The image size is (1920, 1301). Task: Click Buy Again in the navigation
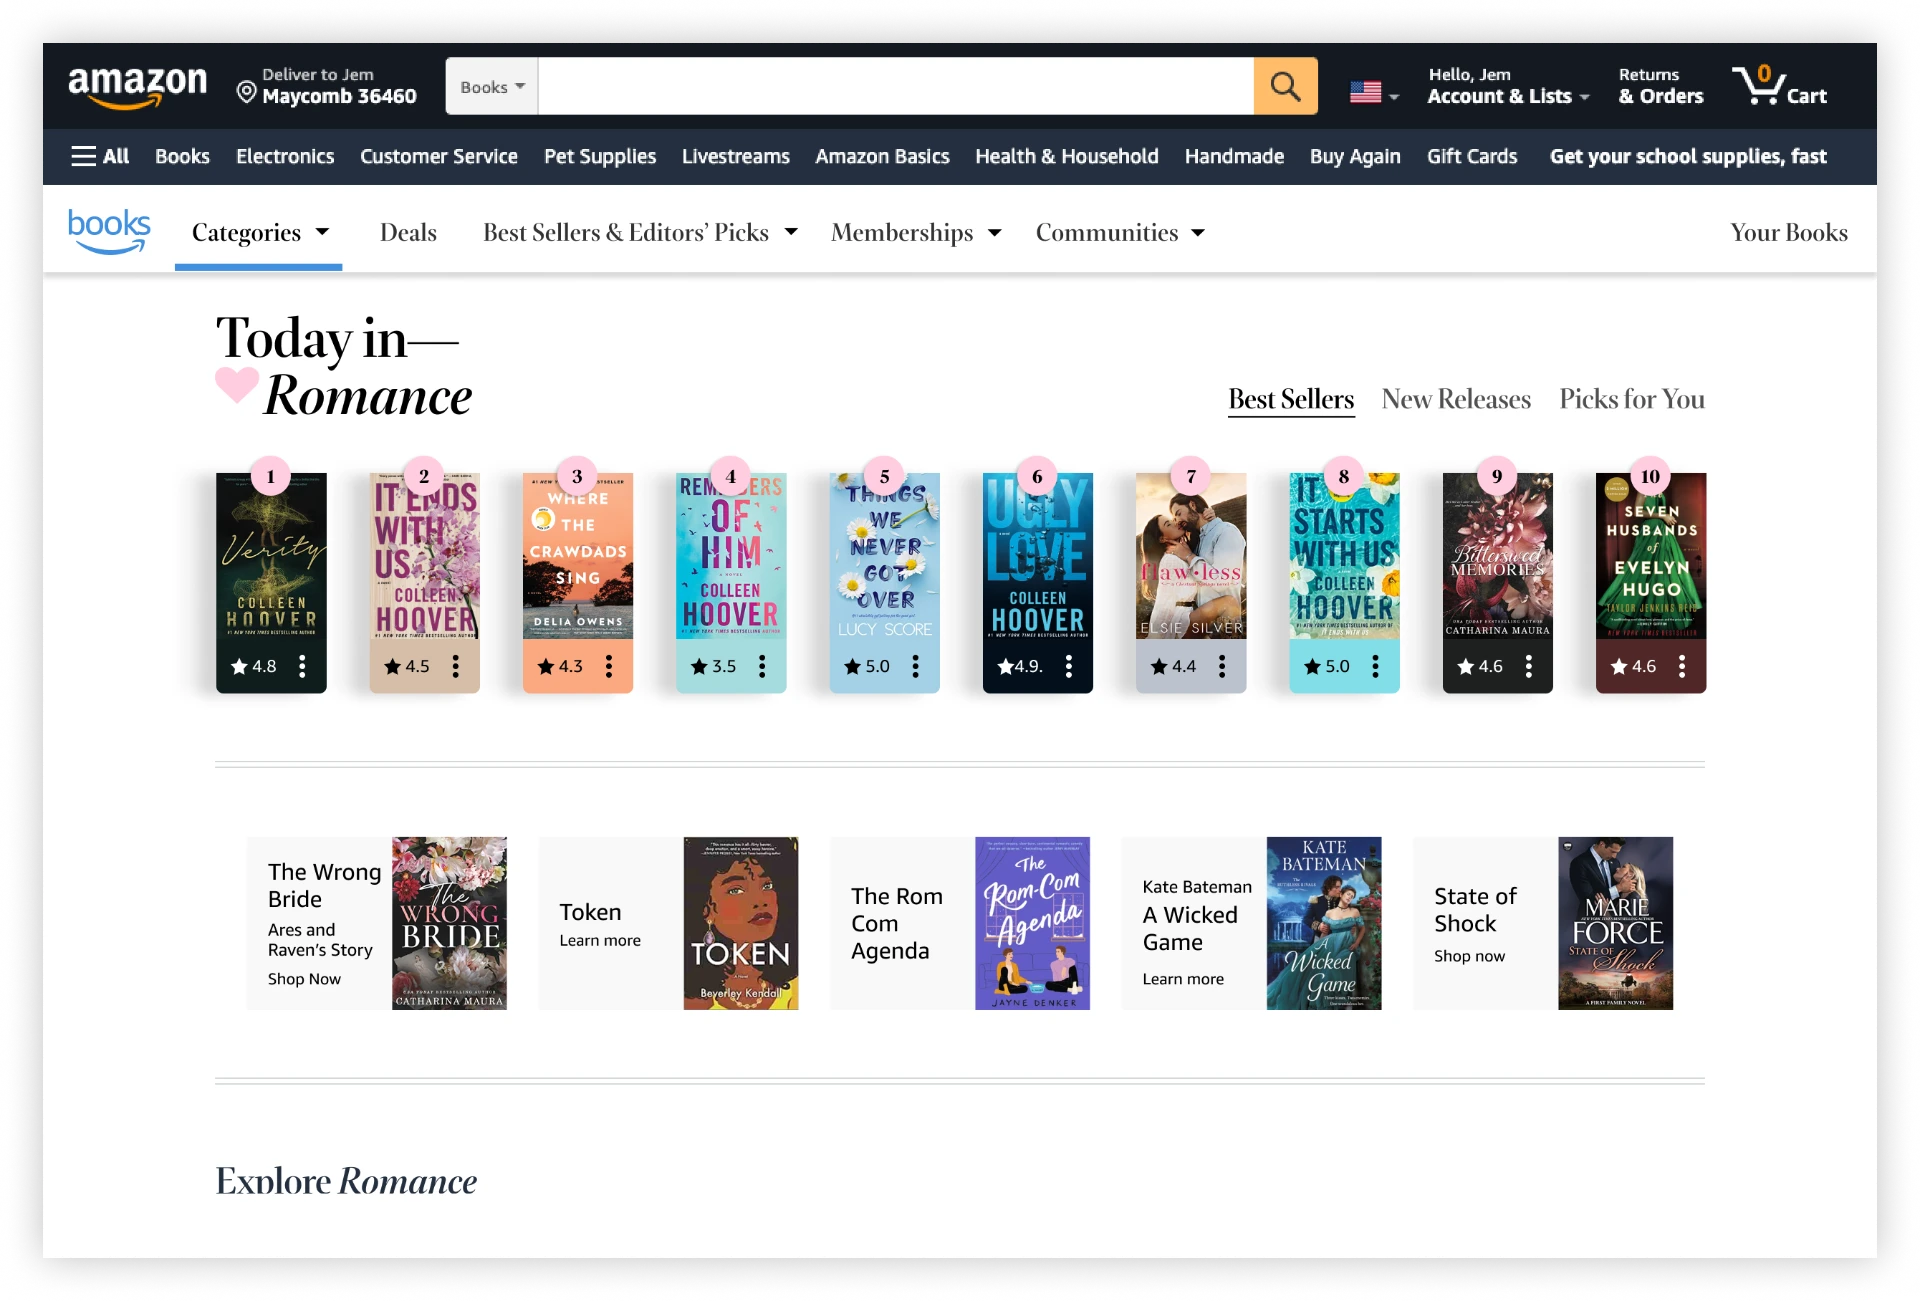(x=1355, y=156)
